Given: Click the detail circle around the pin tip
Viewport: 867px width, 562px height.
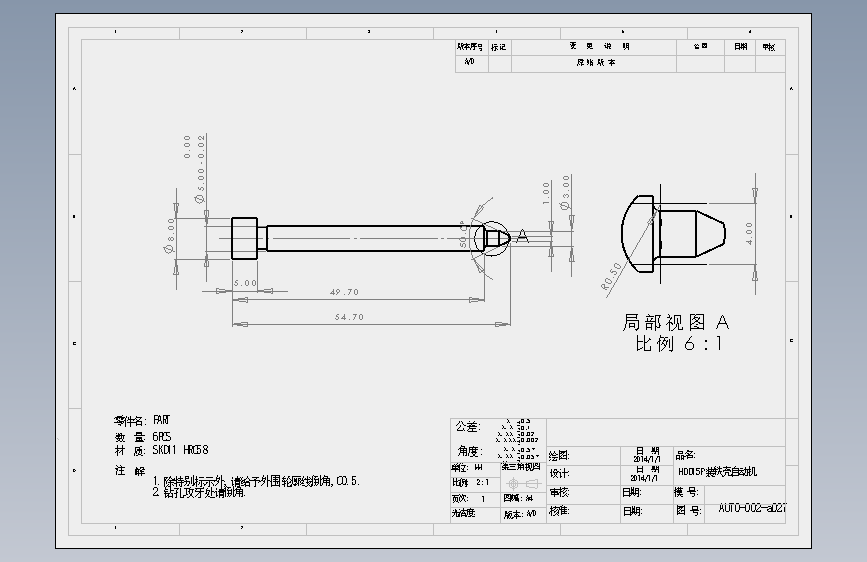Looking at the screenshot, I should click(490, 237).
